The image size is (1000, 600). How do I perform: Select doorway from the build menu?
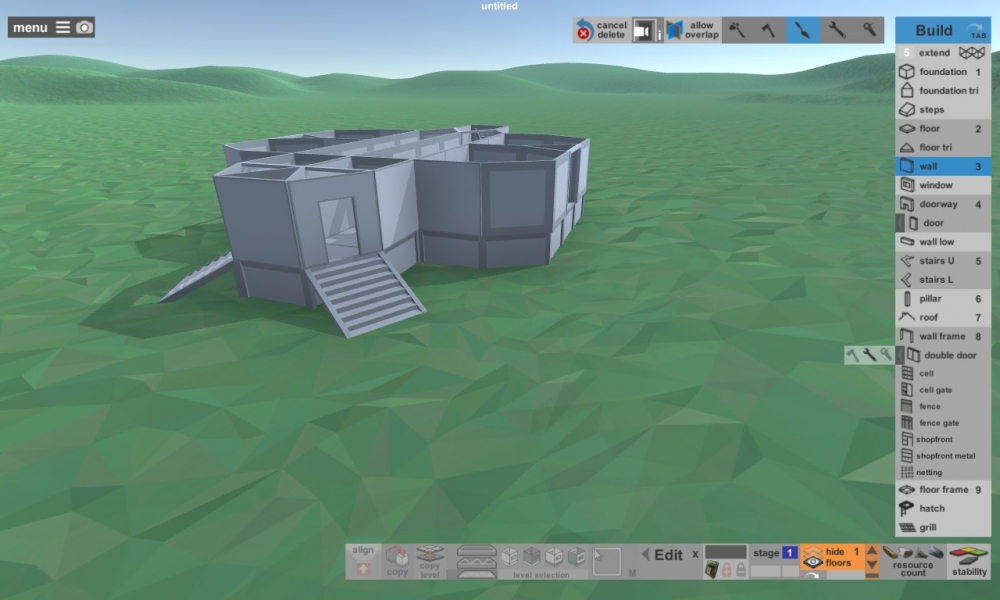coord(942,204)
